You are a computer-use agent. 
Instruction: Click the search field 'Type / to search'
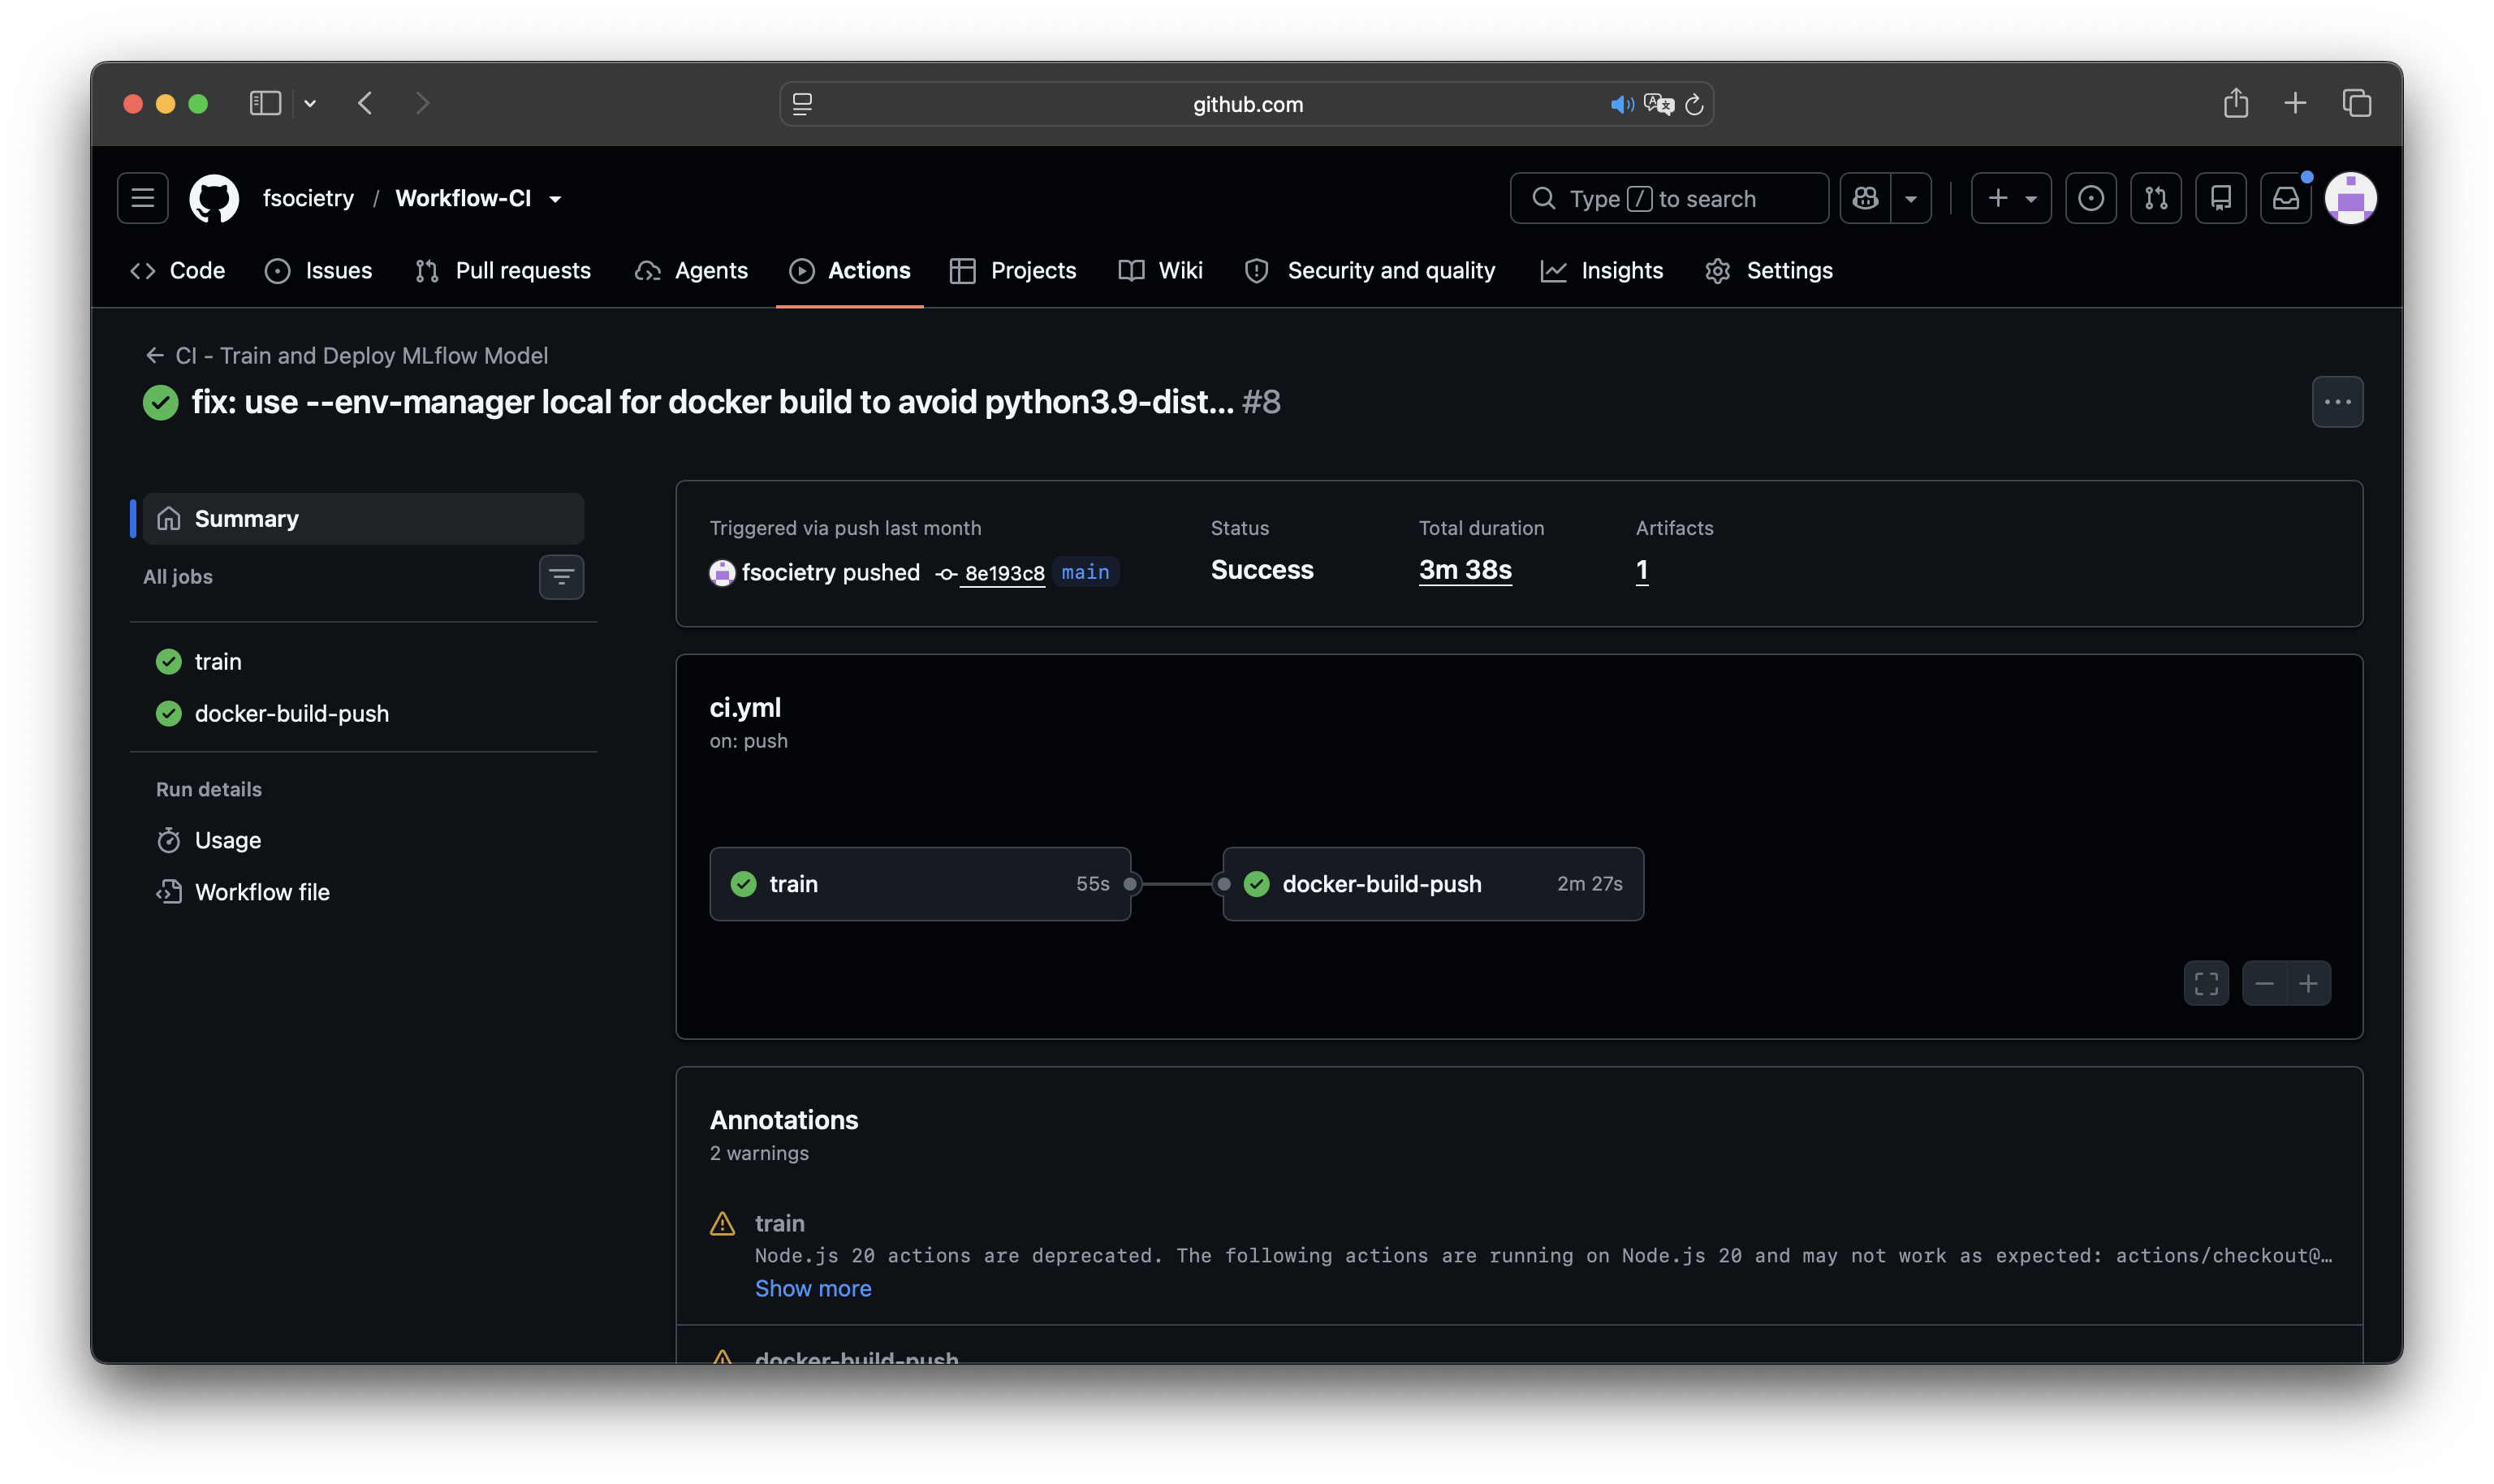(1669, 198)
